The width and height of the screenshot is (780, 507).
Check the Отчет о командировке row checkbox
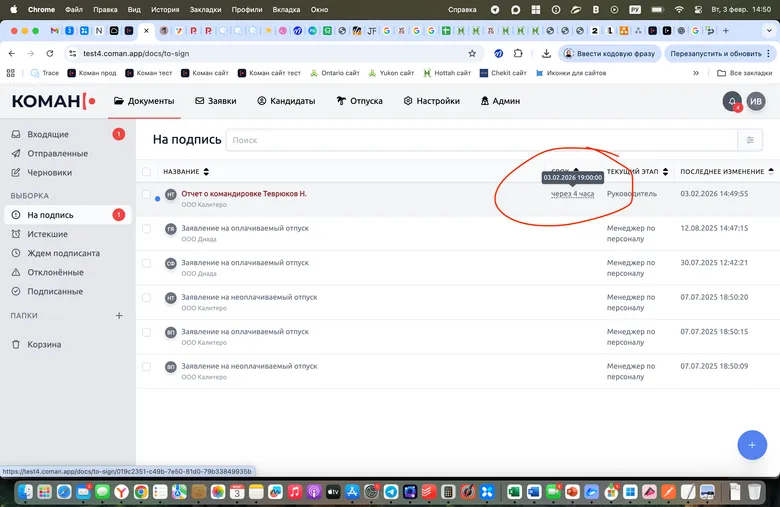147,194
